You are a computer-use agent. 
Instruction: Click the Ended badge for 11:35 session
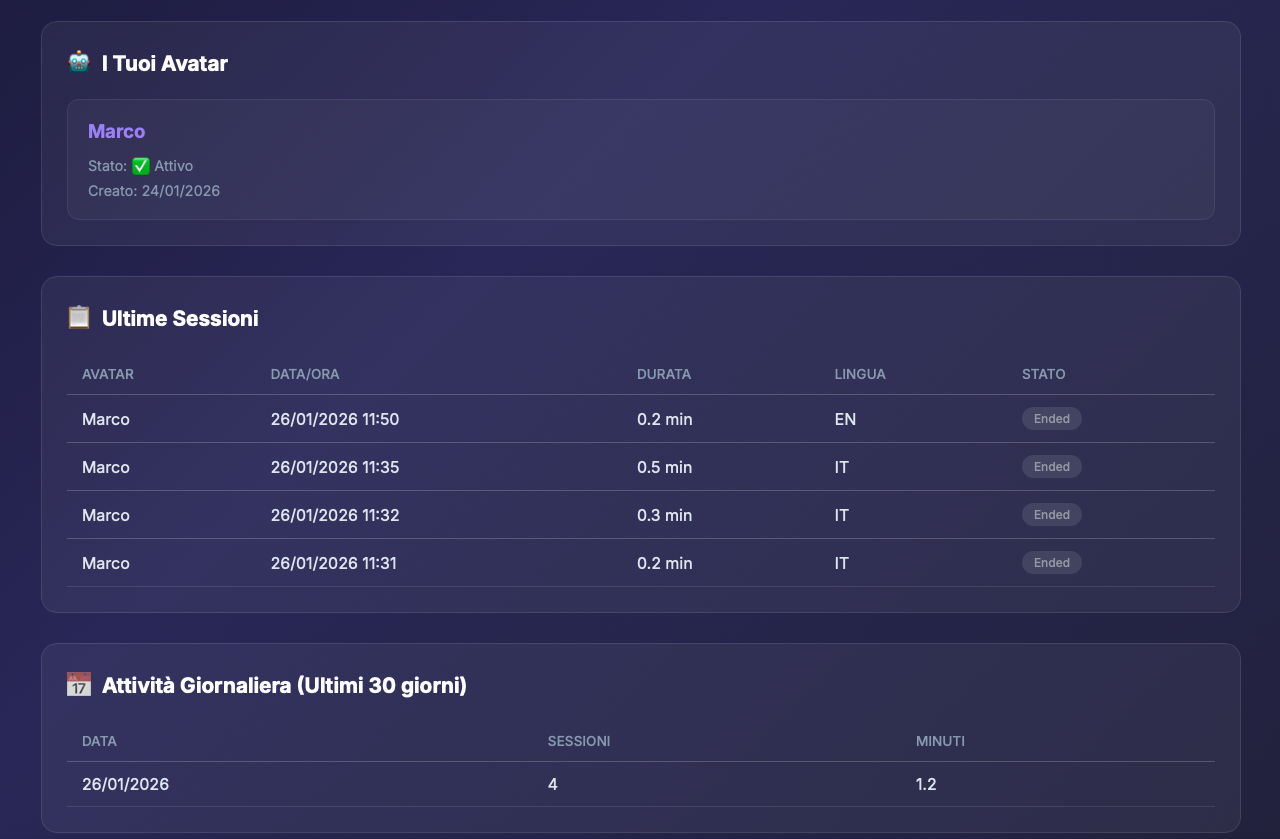point(1051,467)
